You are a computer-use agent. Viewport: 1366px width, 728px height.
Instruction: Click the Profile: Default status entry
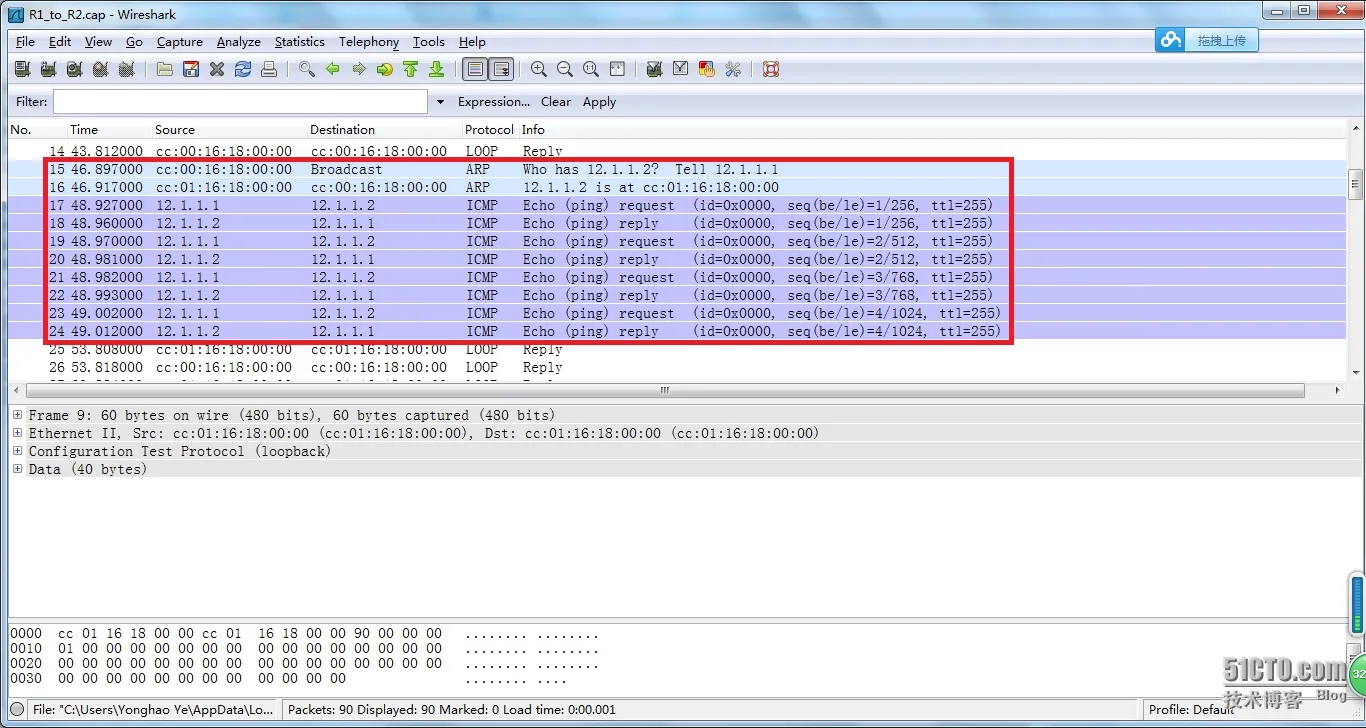[1191, 710]
